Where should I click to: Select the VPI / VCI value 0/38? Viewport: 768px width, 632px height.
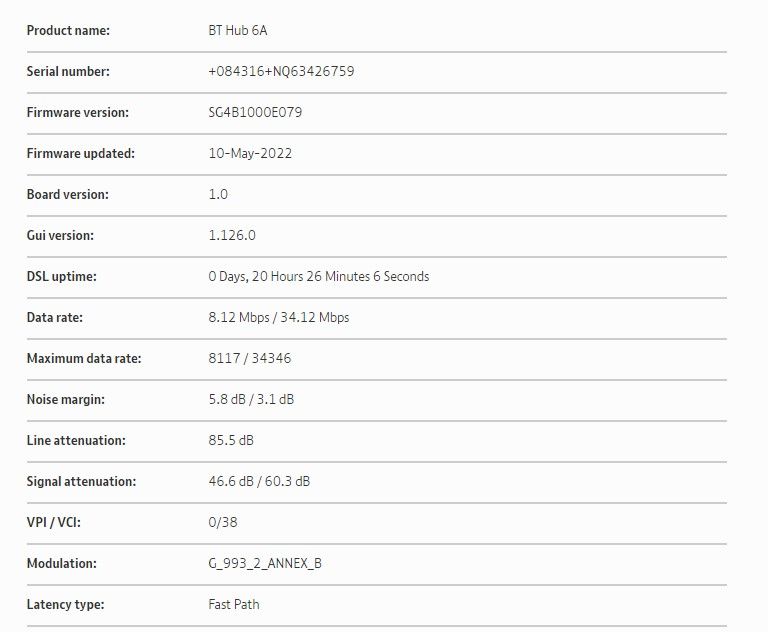(223, 523)
